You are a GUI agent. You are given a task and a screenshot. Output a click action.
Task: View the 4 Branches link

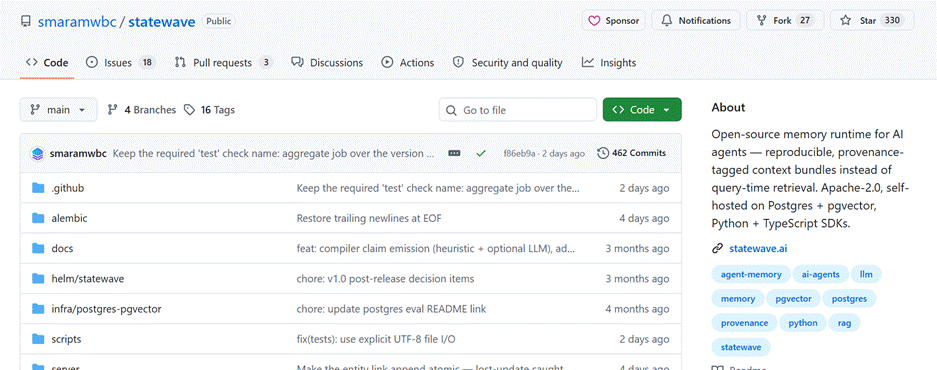(x=142, y=110)
